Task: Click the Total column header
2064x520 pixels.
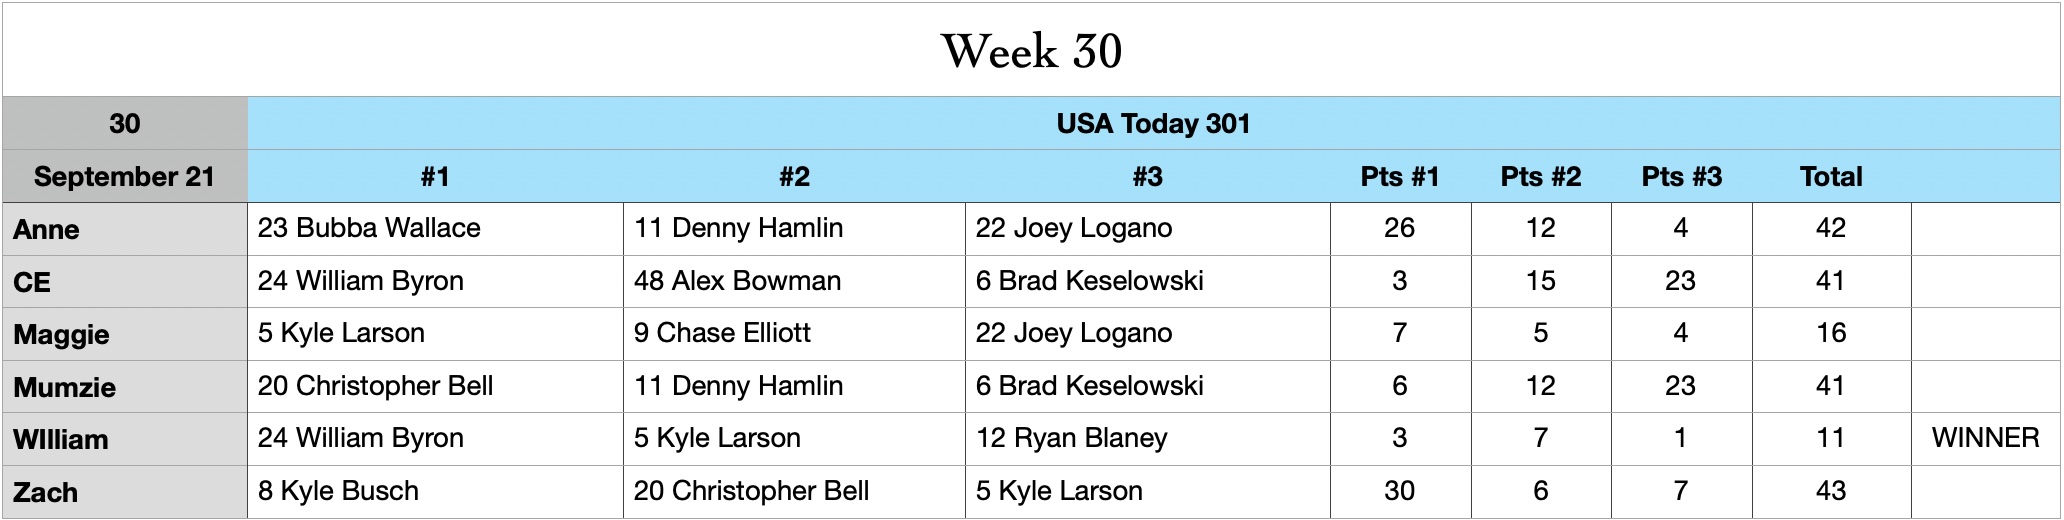Action: (x=1830, y=177)
